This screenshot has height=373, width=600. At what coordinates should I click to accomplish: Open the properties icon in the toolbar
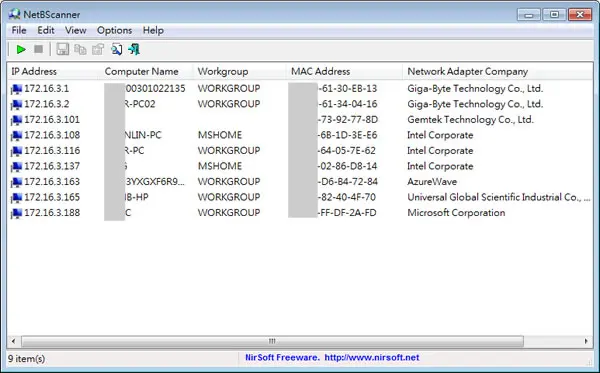click(98, 49)
